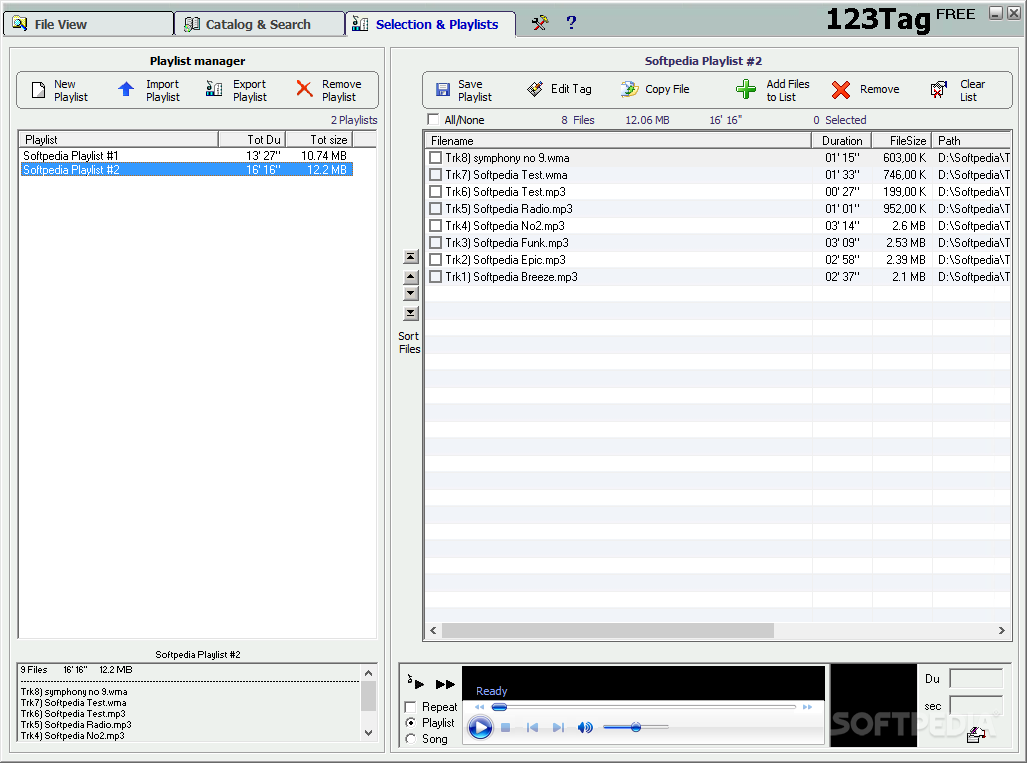Check the box for Trk4) Softpedia No2.mp3

436,226
